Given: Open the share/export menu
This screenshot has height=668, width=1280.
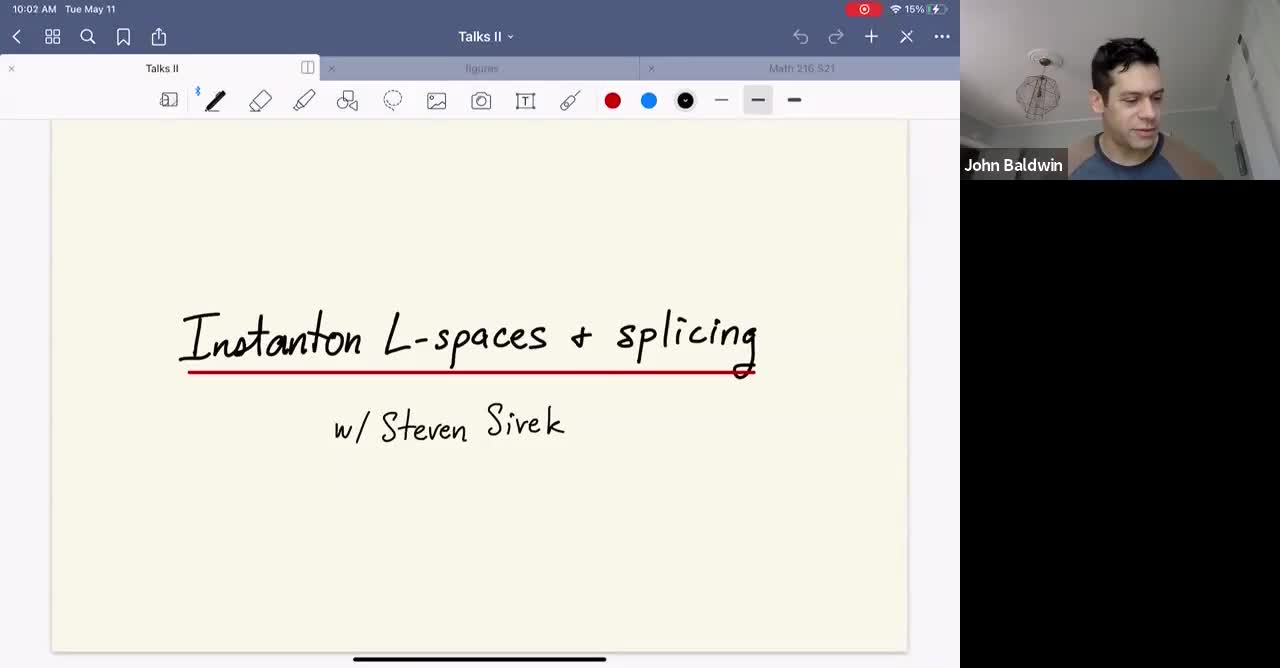Looking at the screenshot, I should (x=159, y=37).
